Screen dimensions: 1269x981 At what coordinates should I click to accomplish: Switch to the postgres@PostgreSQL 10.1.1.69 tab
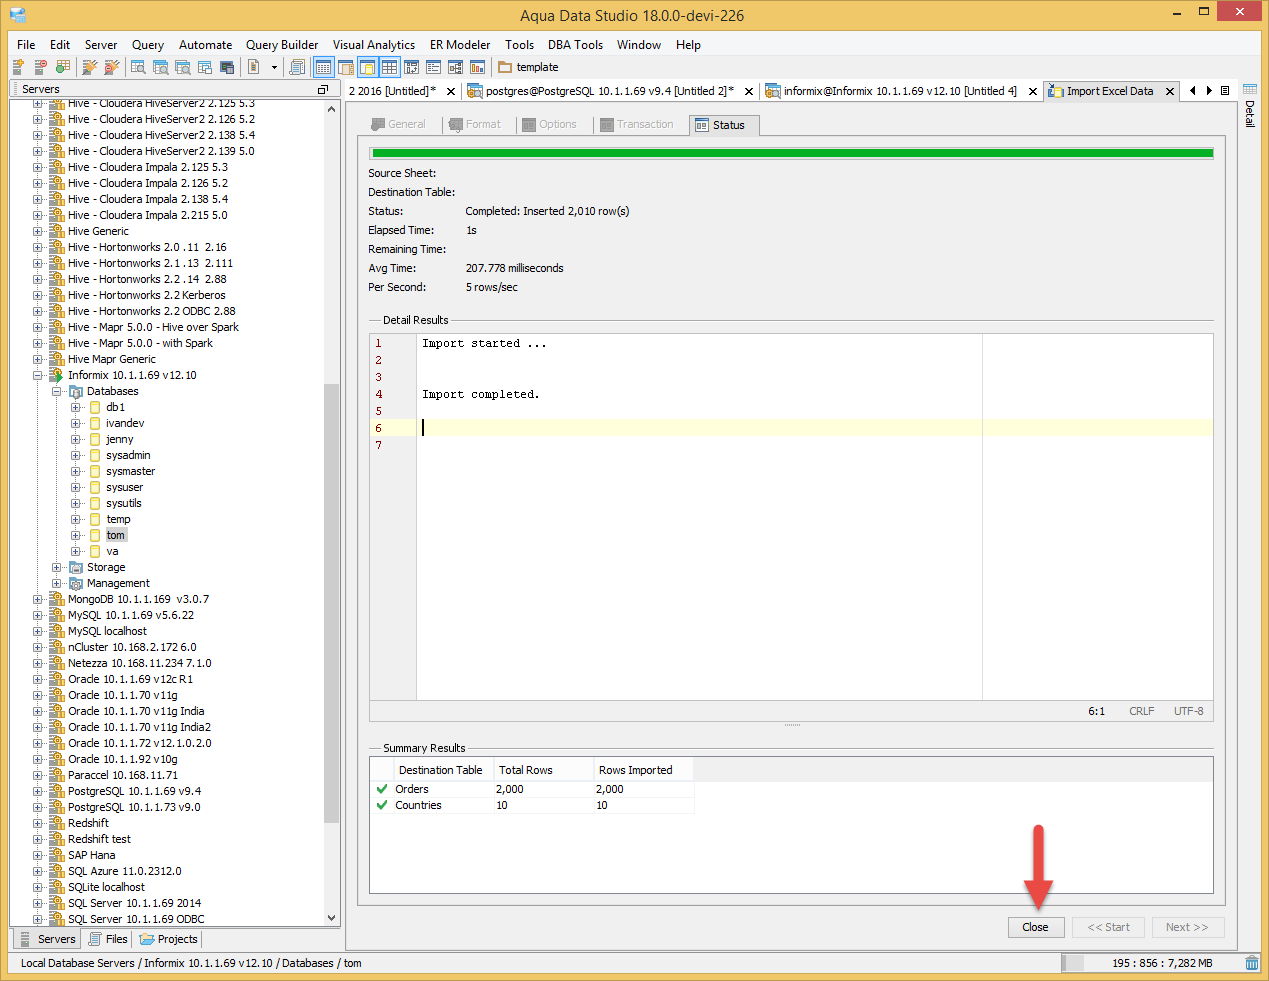[610, 91]
